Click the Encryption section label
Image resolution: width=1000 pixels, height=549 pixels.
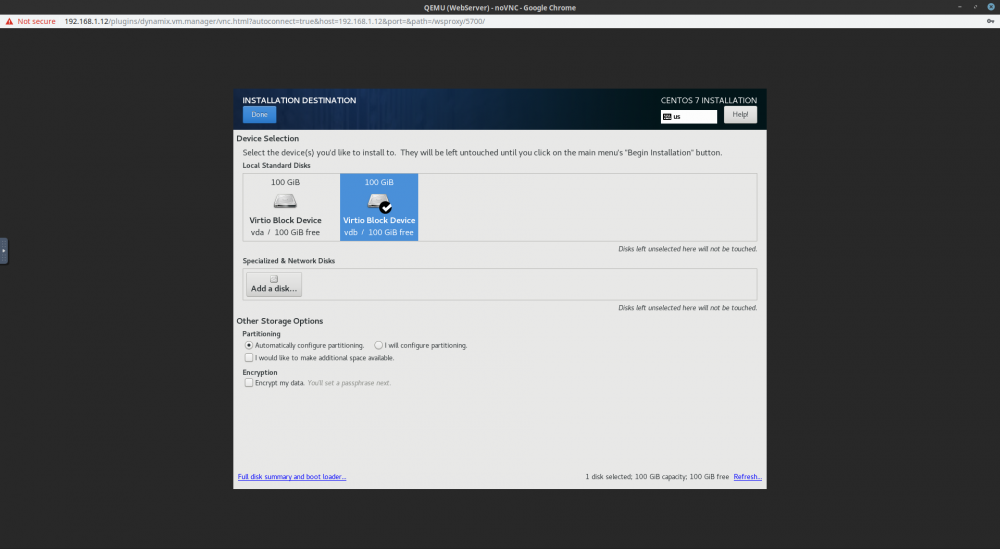click(x=260, y=372)
